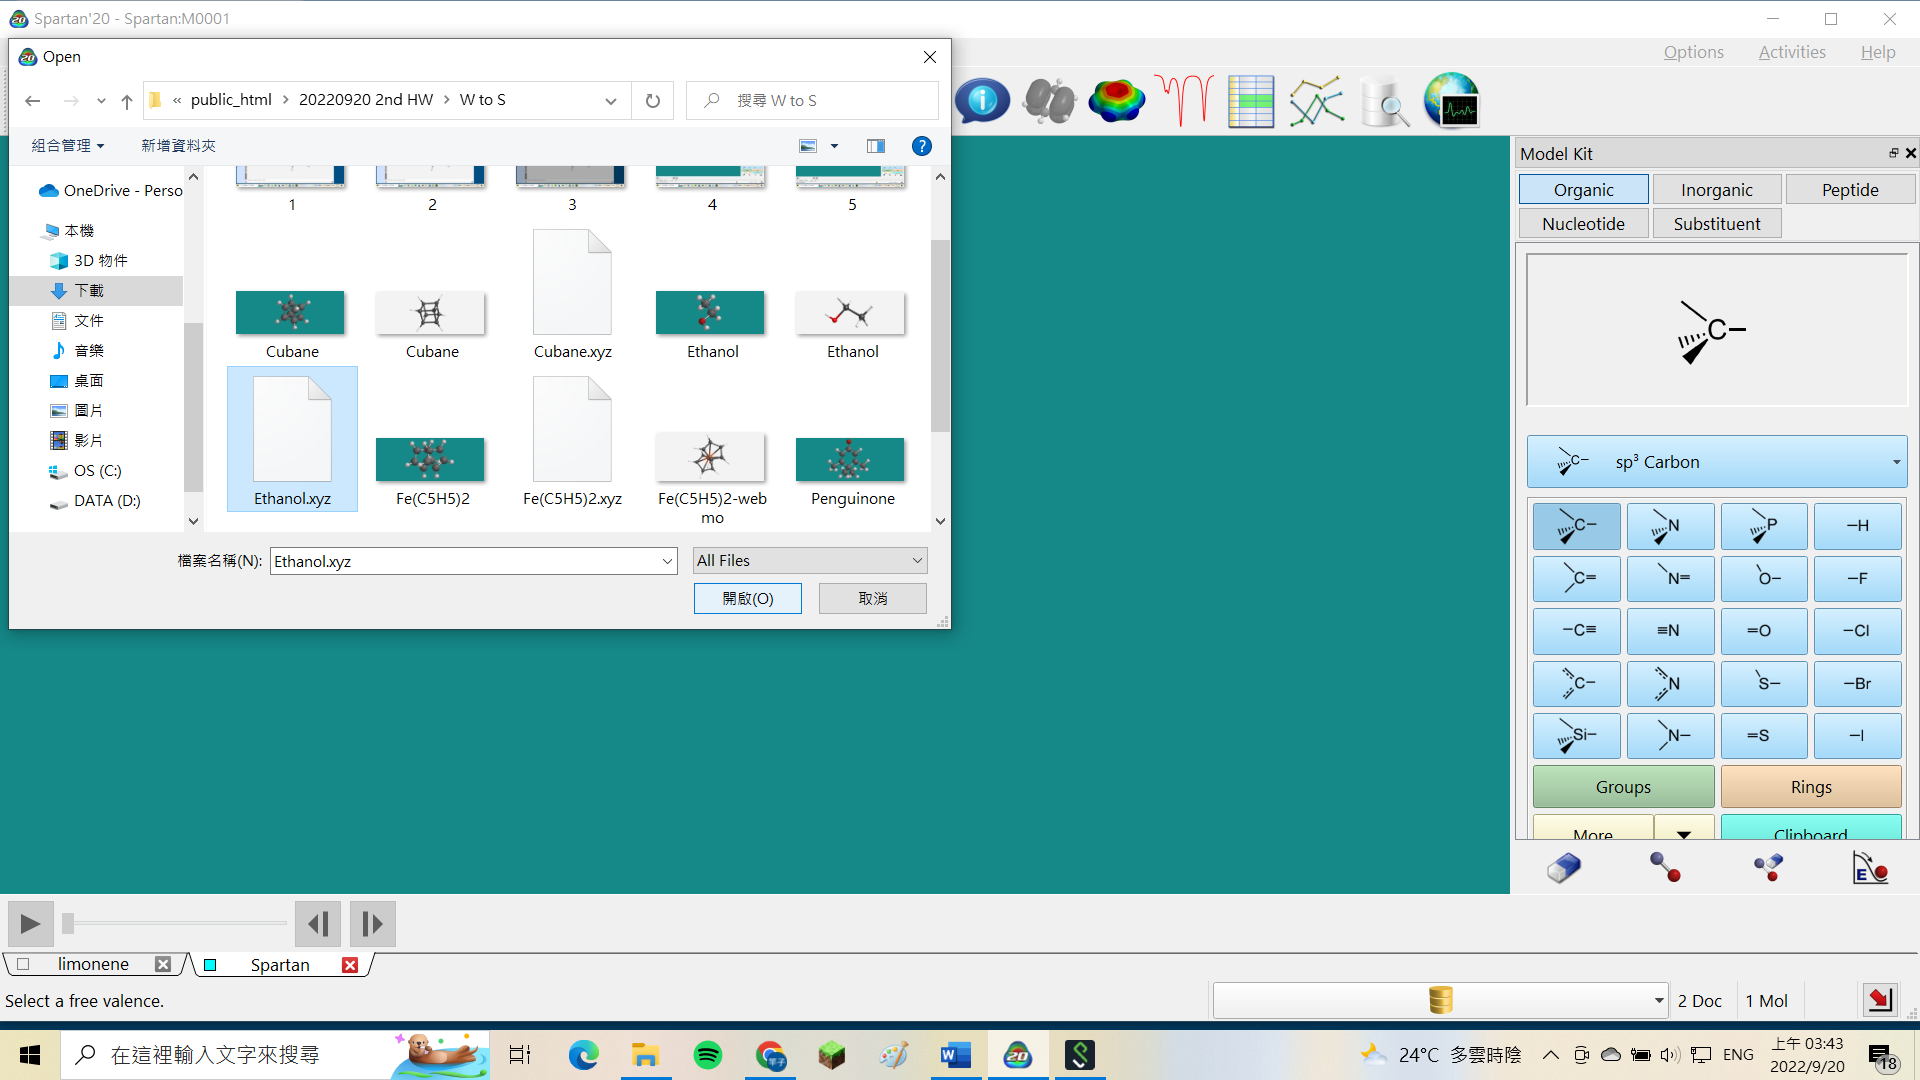Click 新增資料夾 new folder button
The image size is (1920, 1080).
click(178, 146)
